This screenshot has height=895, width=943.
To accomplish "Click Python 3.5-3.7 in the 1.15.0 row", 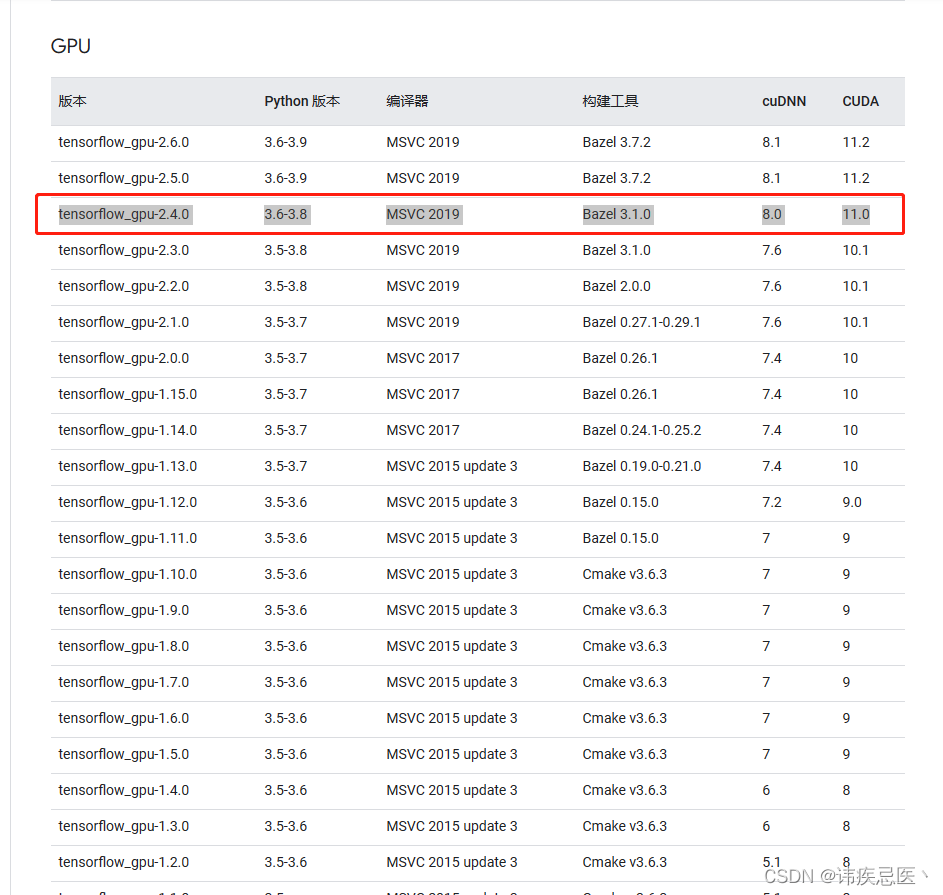I will pos(286,395).
